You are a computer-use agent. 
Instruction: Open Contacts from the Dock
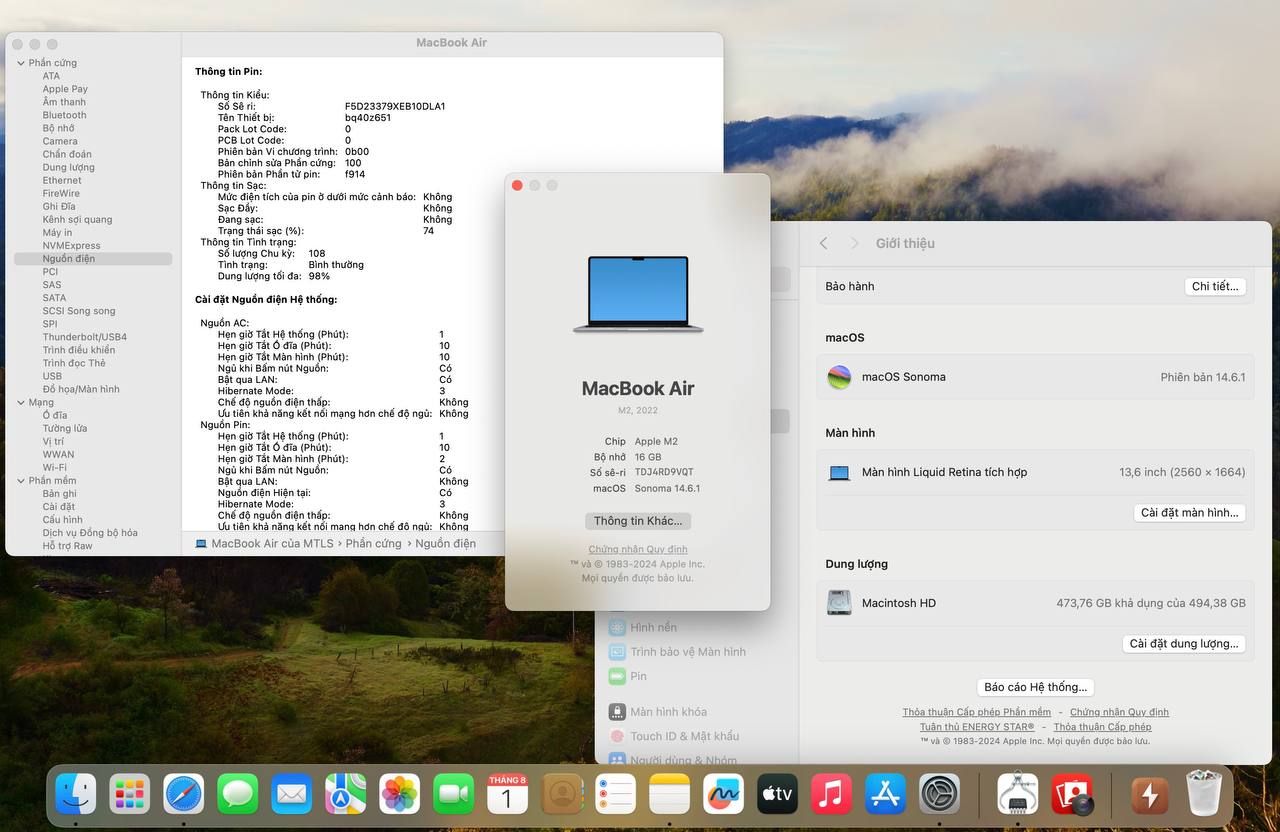562,794
